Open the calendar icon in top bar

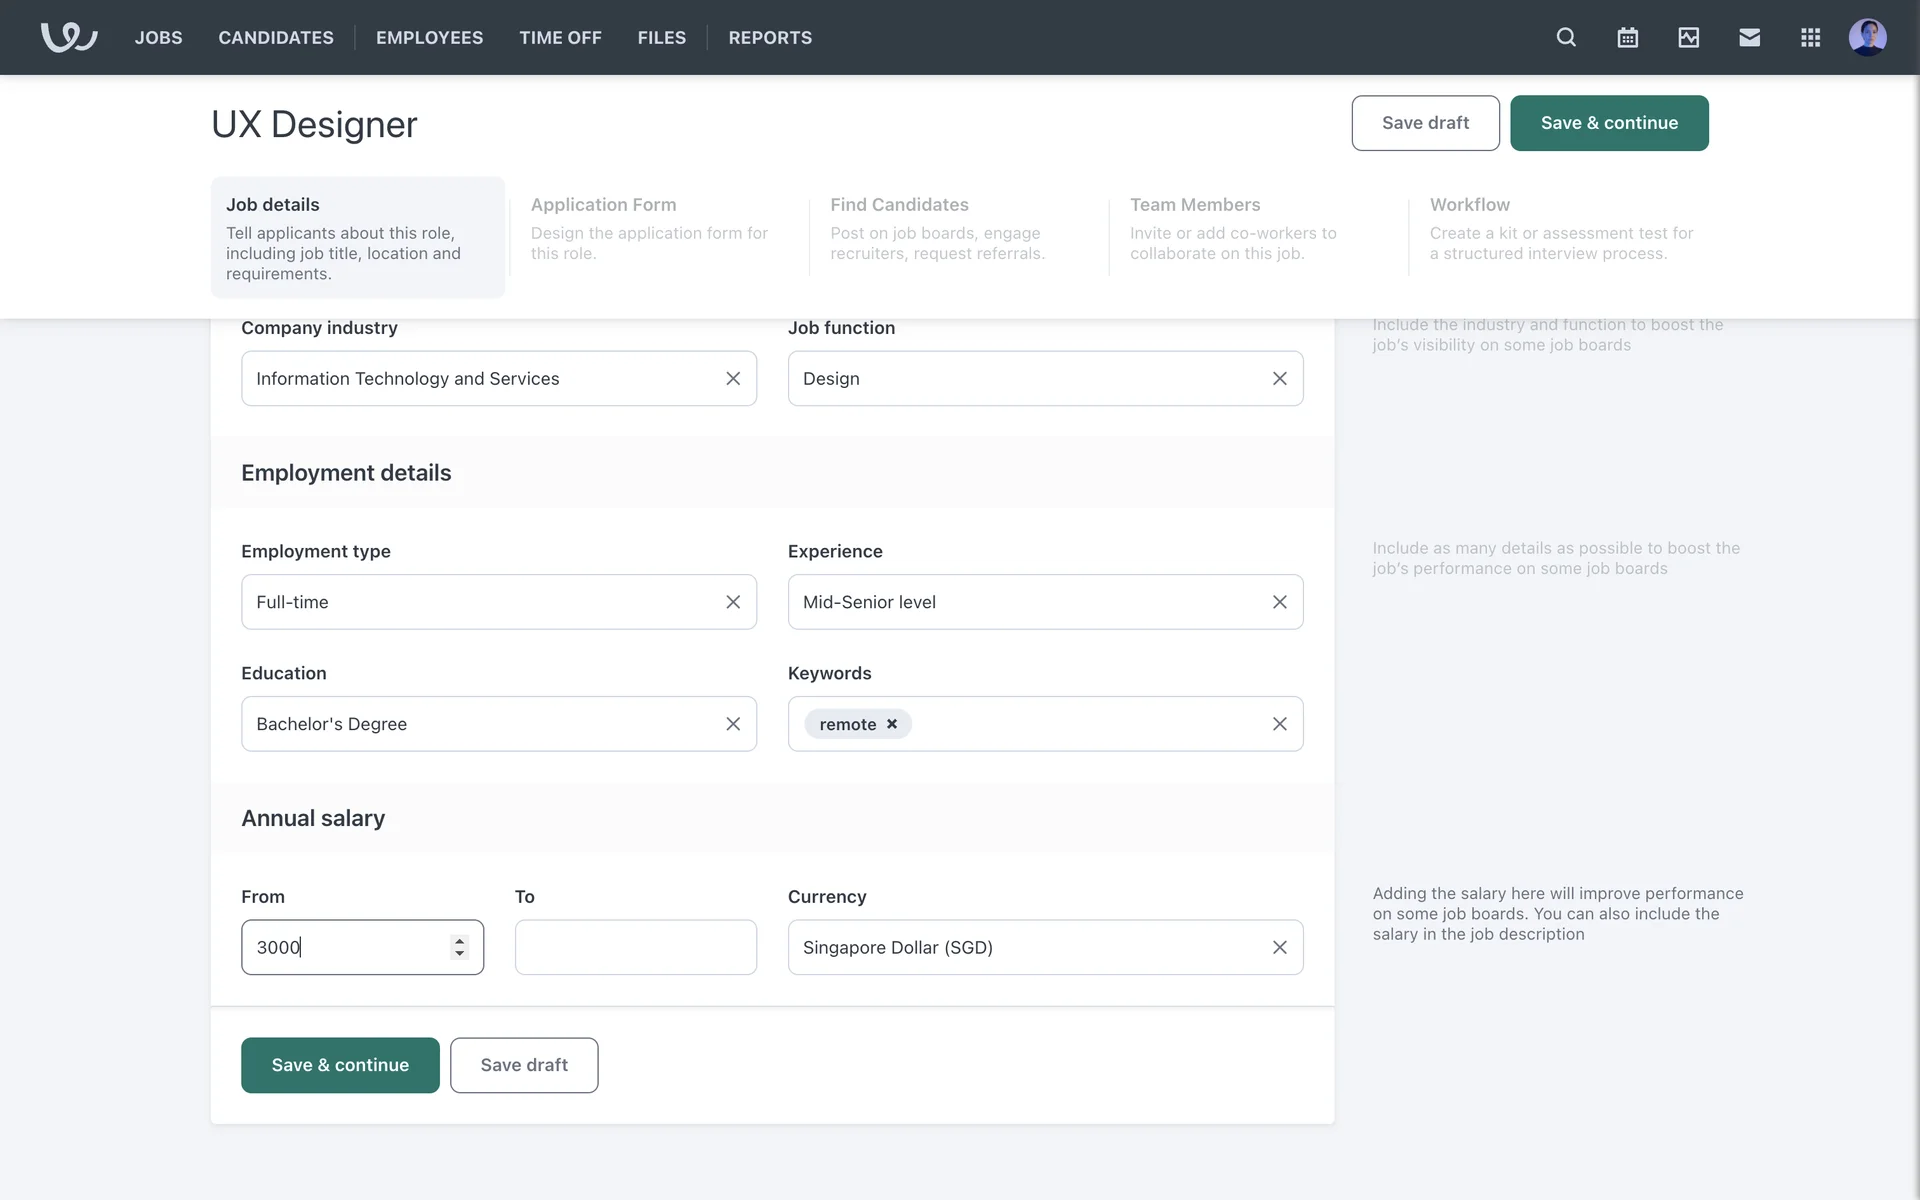coord(1627,37)
